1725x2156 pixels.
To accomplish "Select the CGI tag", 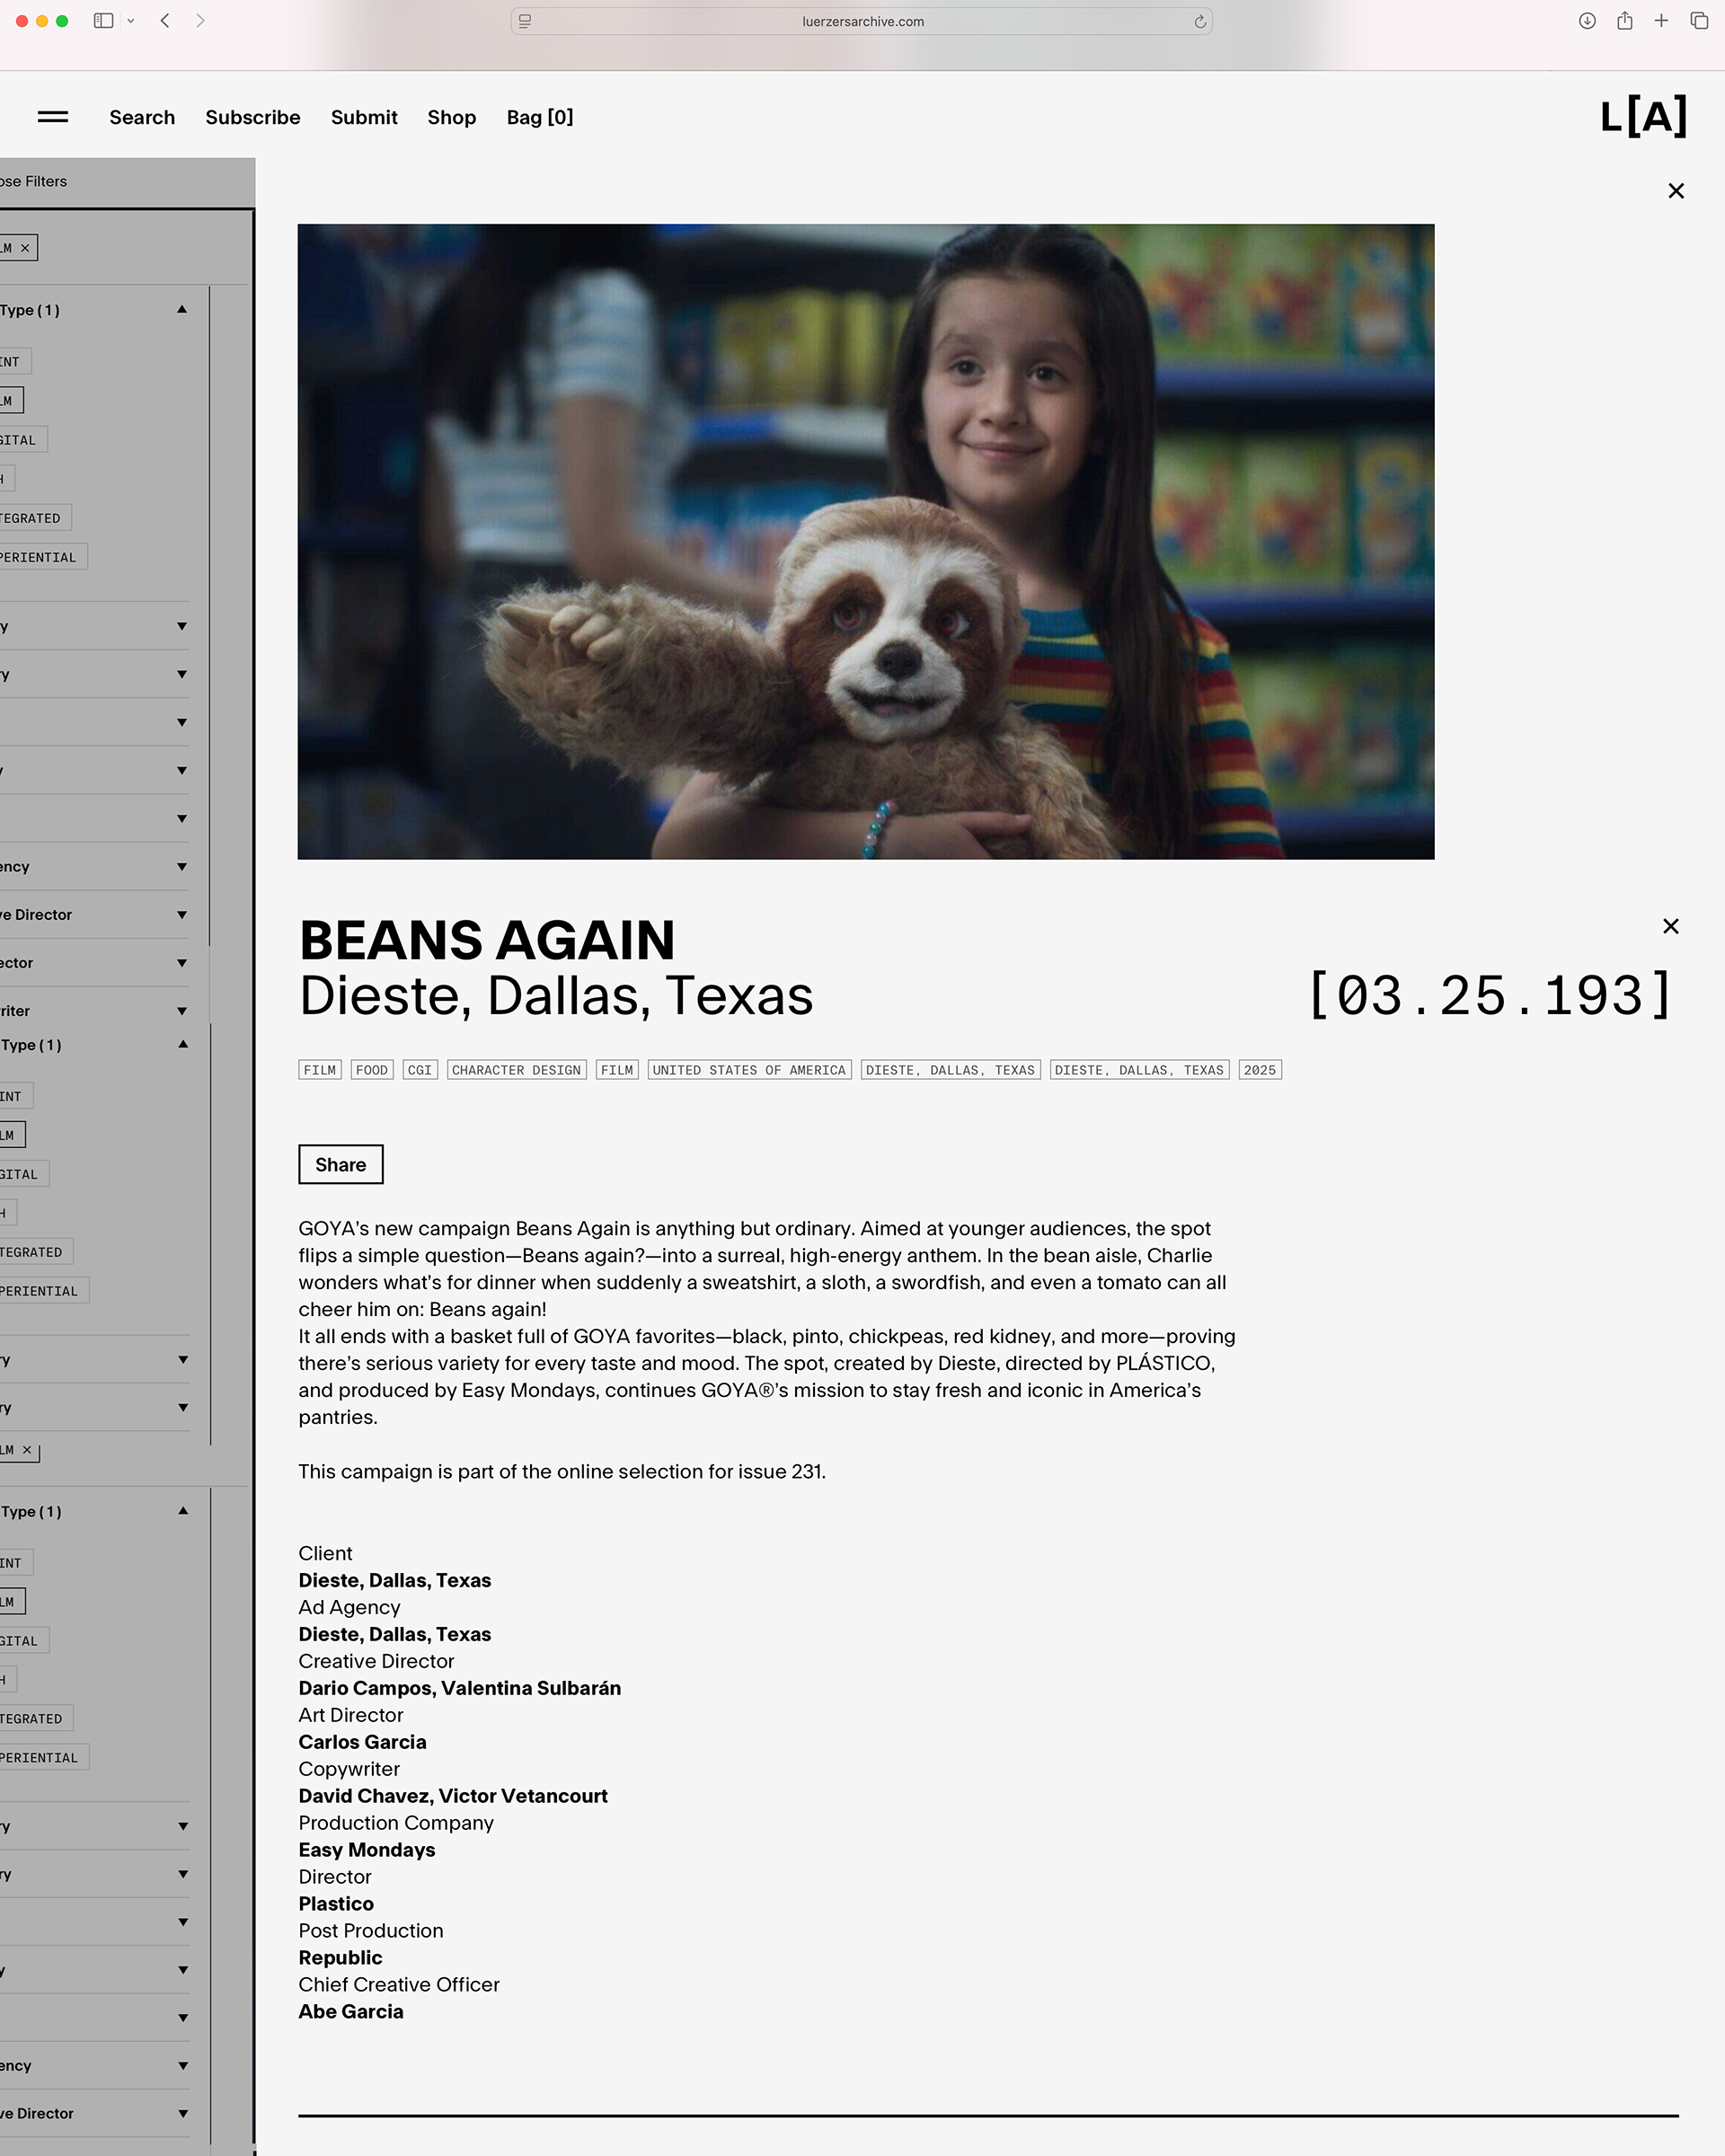I will pyautogui.click(x=420, y=1070).
